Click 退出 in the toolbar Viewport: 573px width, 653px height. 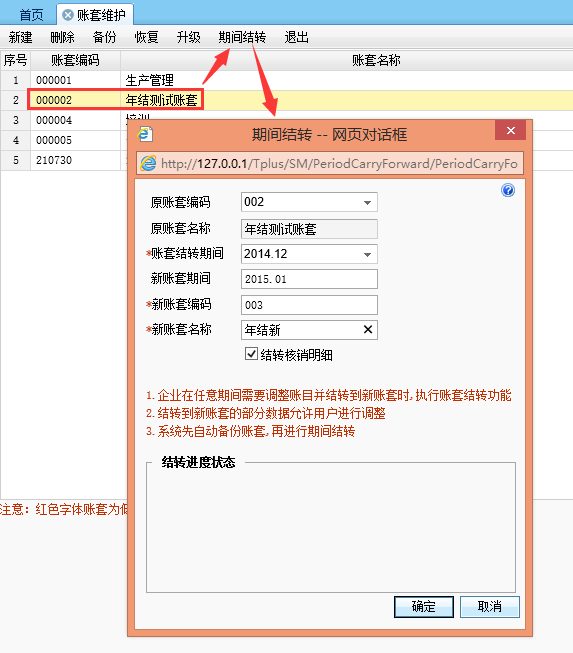click(x=296, y=37)
